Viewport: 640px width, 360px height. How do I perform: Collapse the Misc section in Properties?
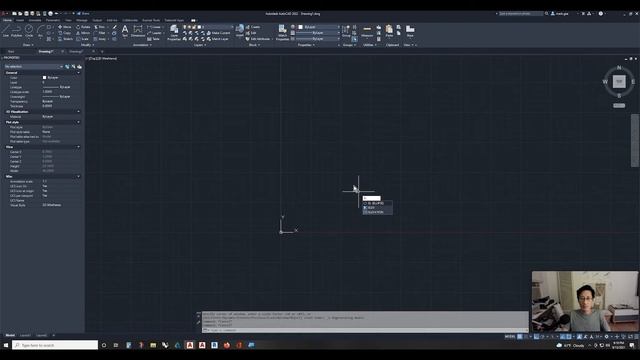[78, 176]
